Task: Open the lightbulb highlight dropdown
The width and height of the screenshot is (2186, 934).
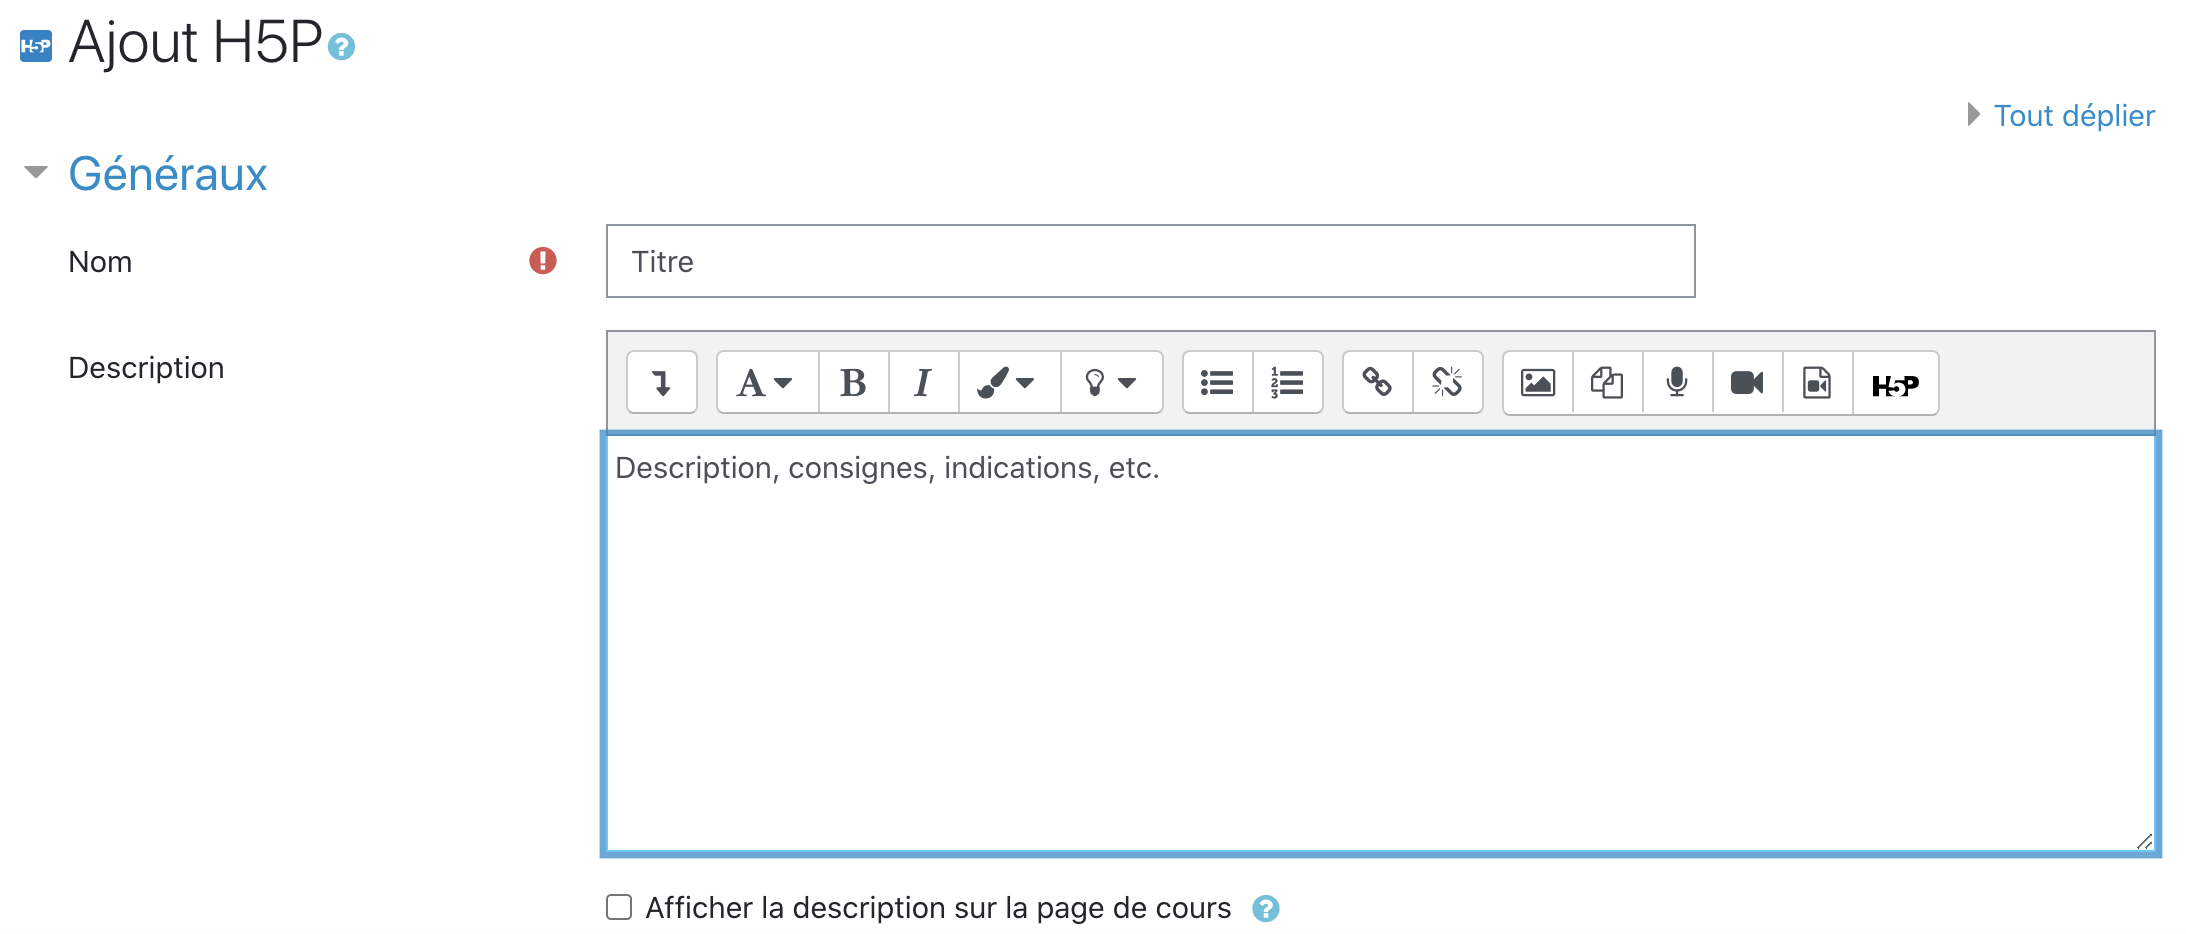Action: pyautogui.click(x=1110, y=383)
